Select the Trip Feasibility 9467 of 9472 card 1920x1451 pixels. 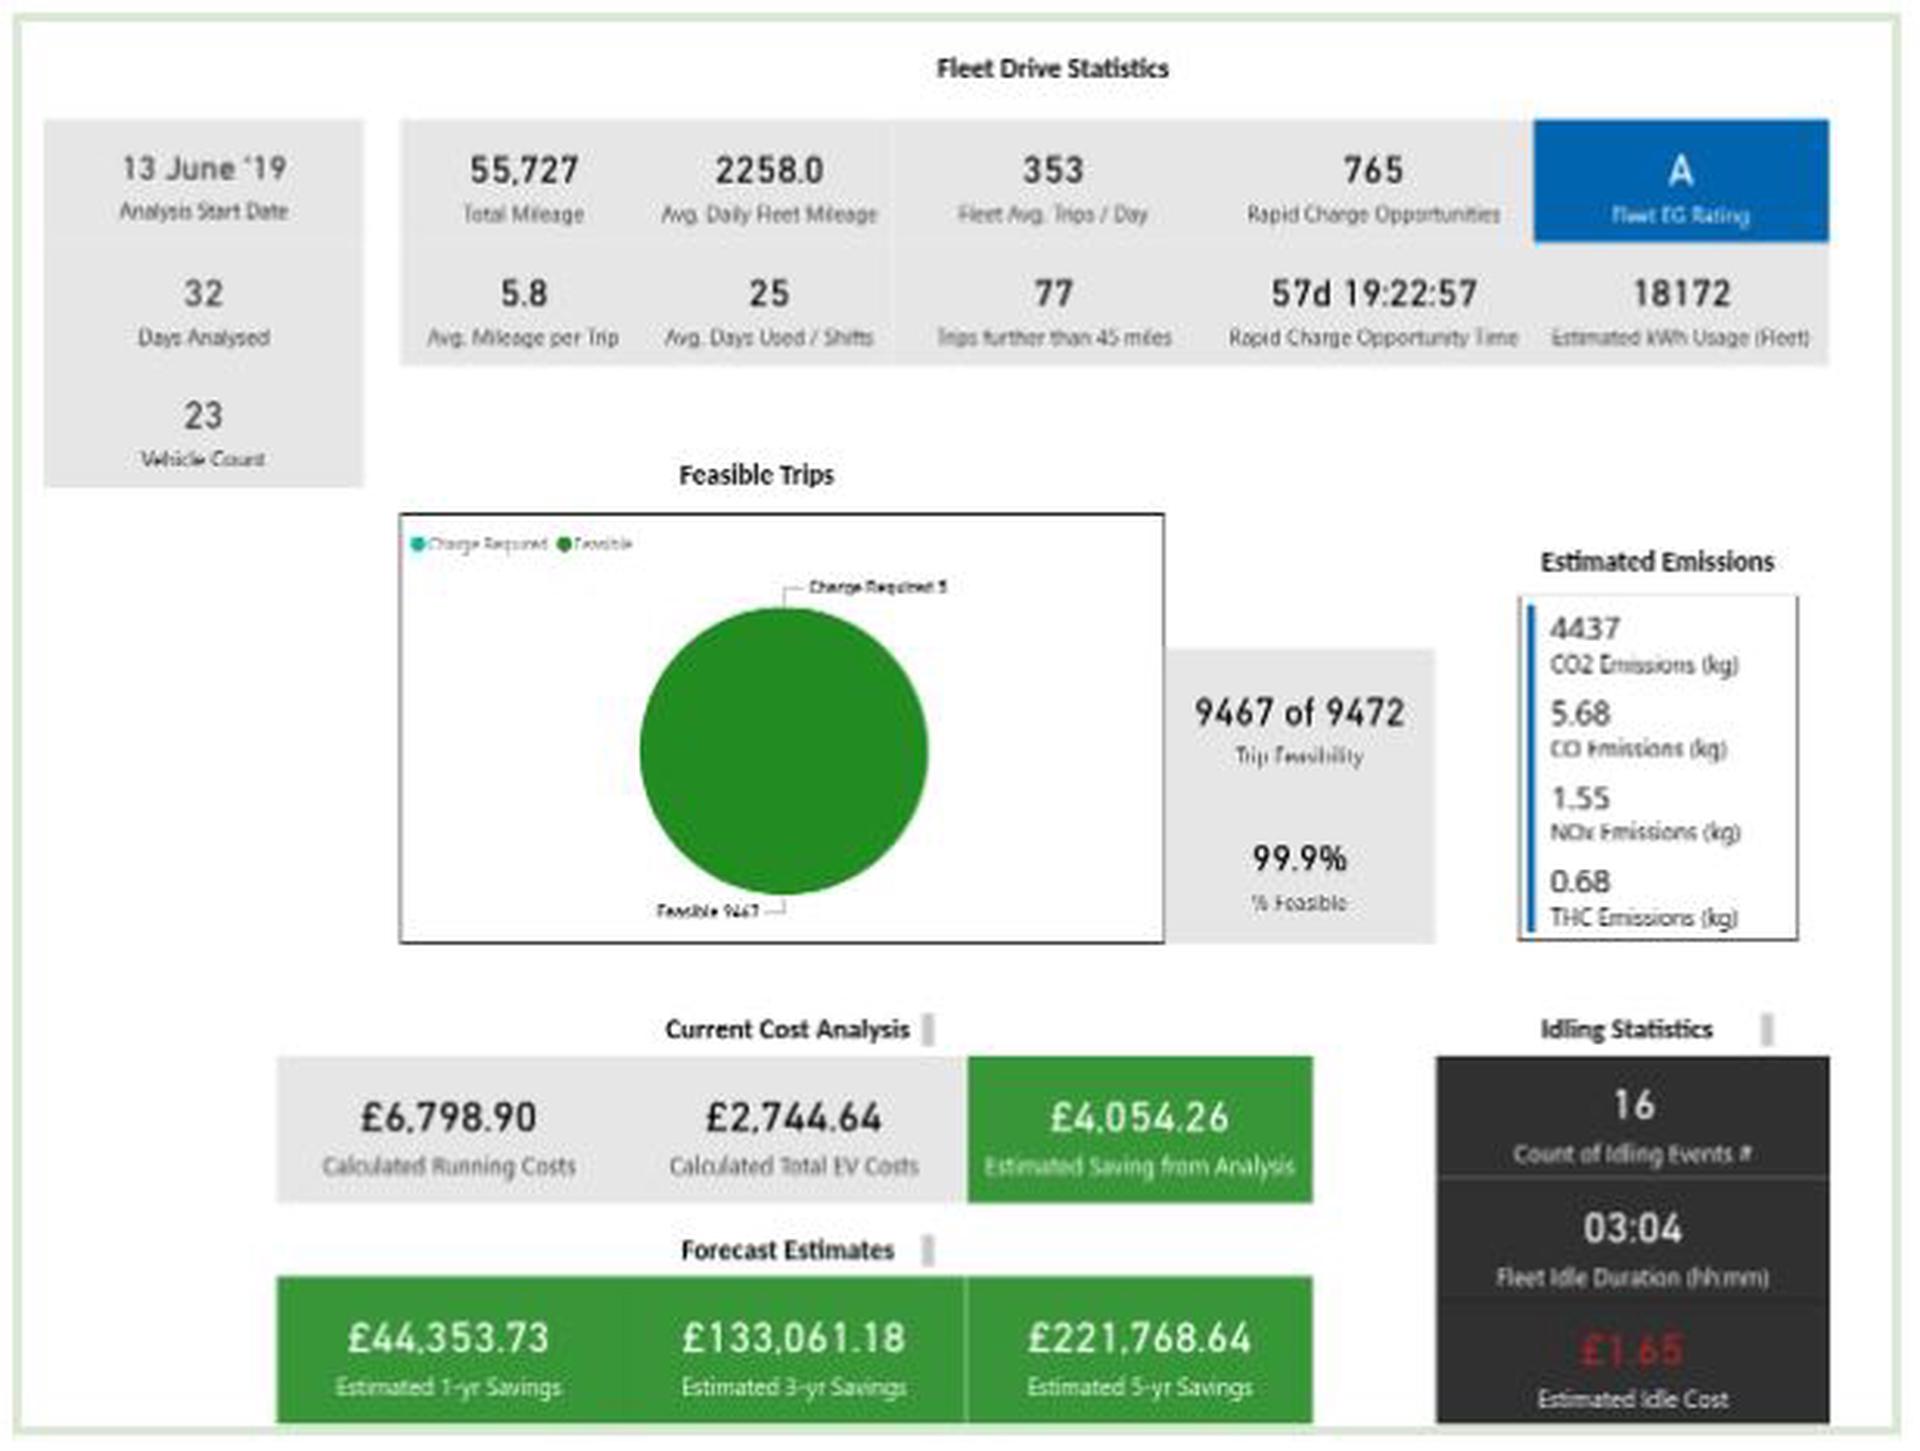(1299, 728)
